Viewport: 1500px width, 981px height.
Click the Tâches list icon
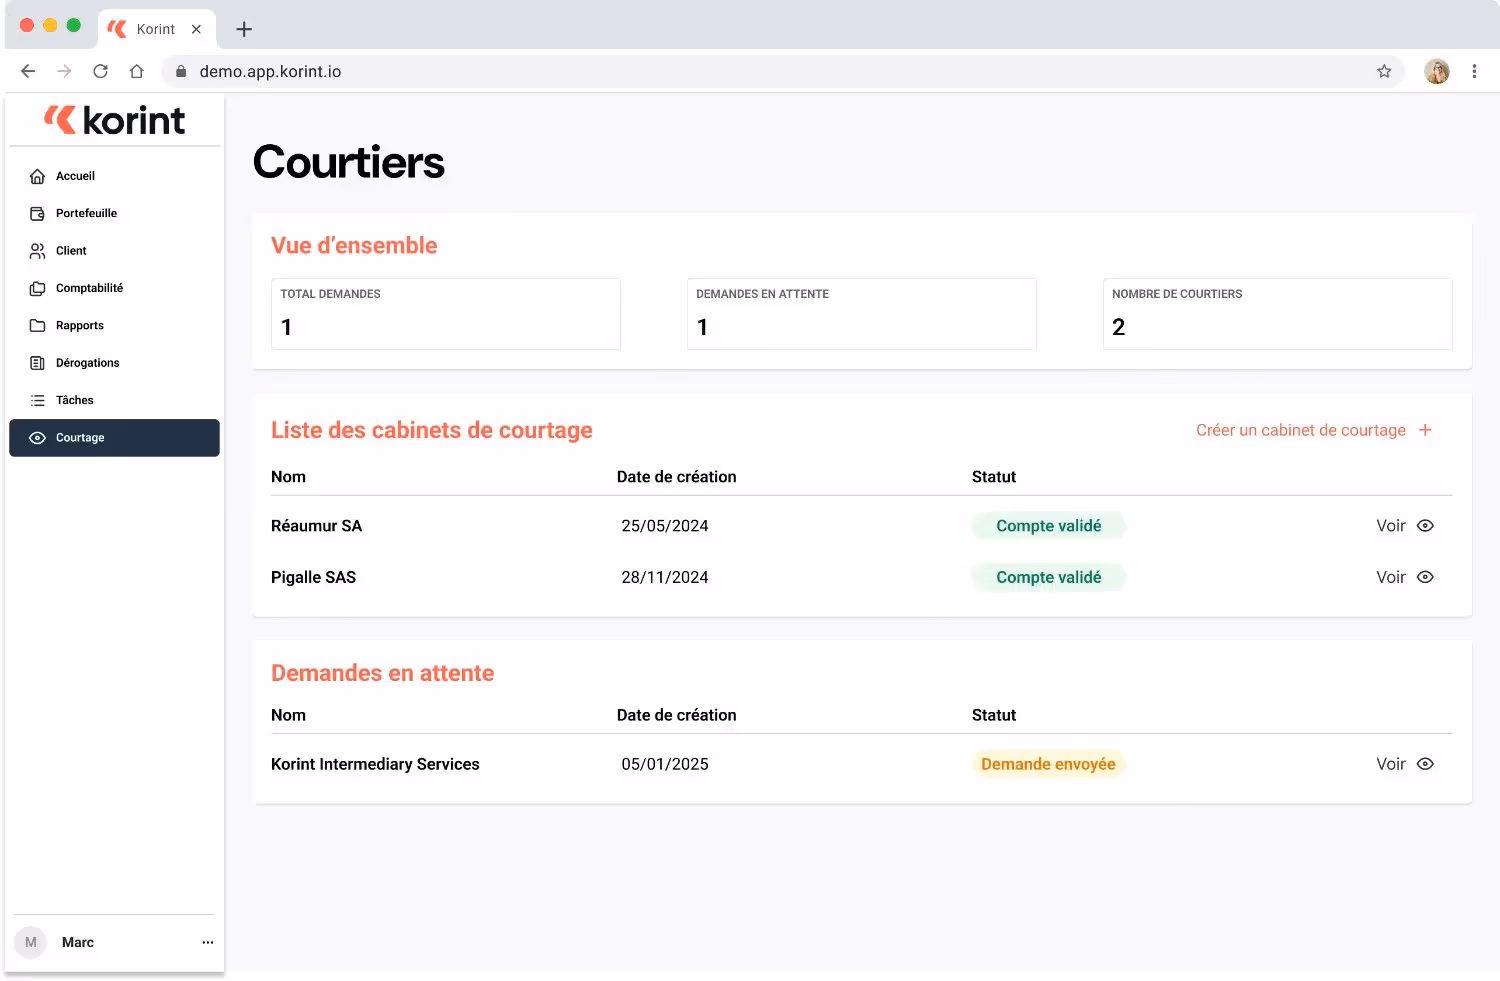pos(37,400)
